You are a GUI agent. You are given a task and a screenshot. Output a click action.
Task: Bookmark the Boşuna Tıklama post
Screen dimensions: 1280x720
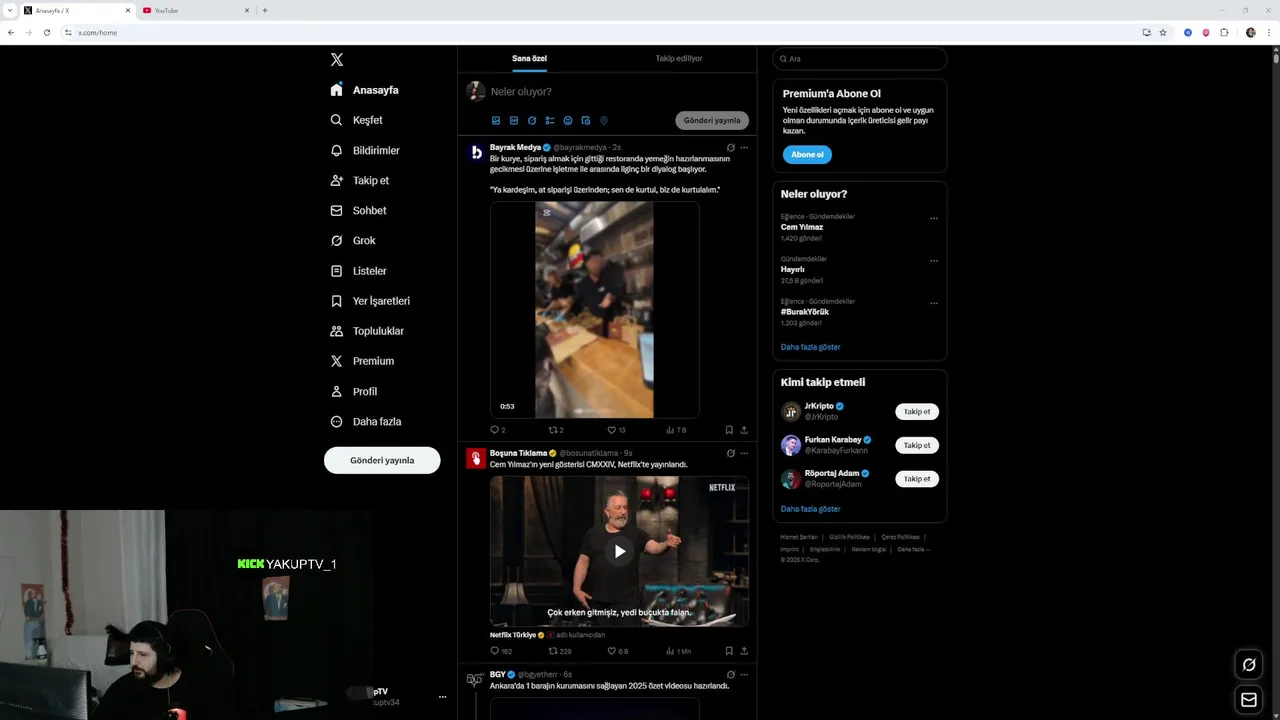tap(729, 651)
